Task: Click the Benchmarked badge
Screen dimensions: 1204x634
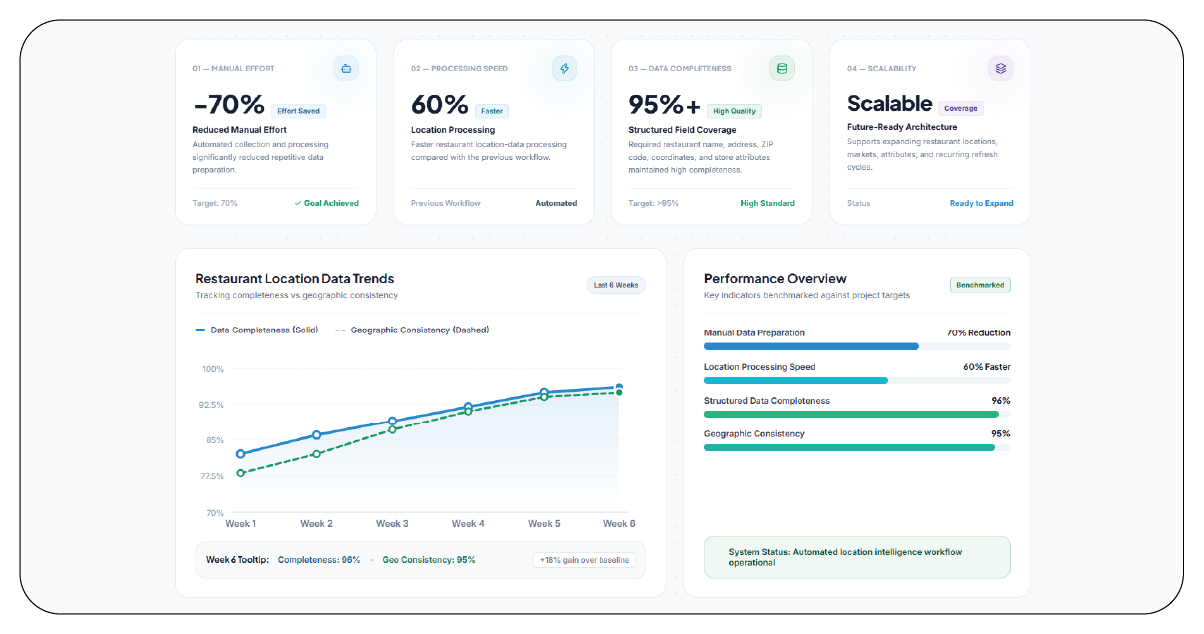Action: 980,285
